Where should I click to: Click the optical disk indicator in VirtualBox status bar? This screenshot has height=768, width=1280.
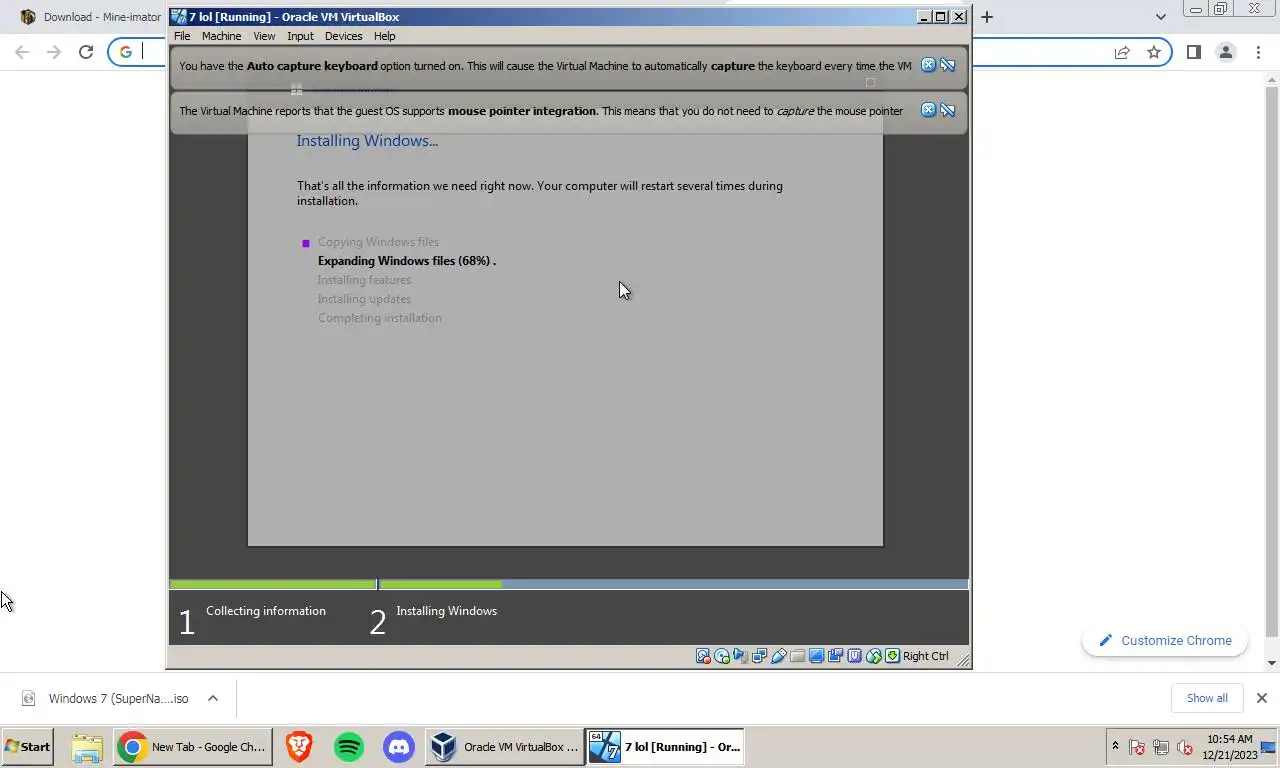tap(722, 656)
